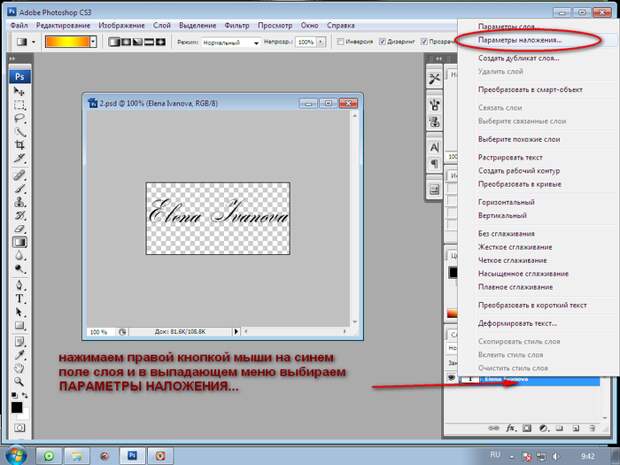This screenshot has width=620, height=465.
Task: Select the Rectangular Marquee tool
Action: 19,105
